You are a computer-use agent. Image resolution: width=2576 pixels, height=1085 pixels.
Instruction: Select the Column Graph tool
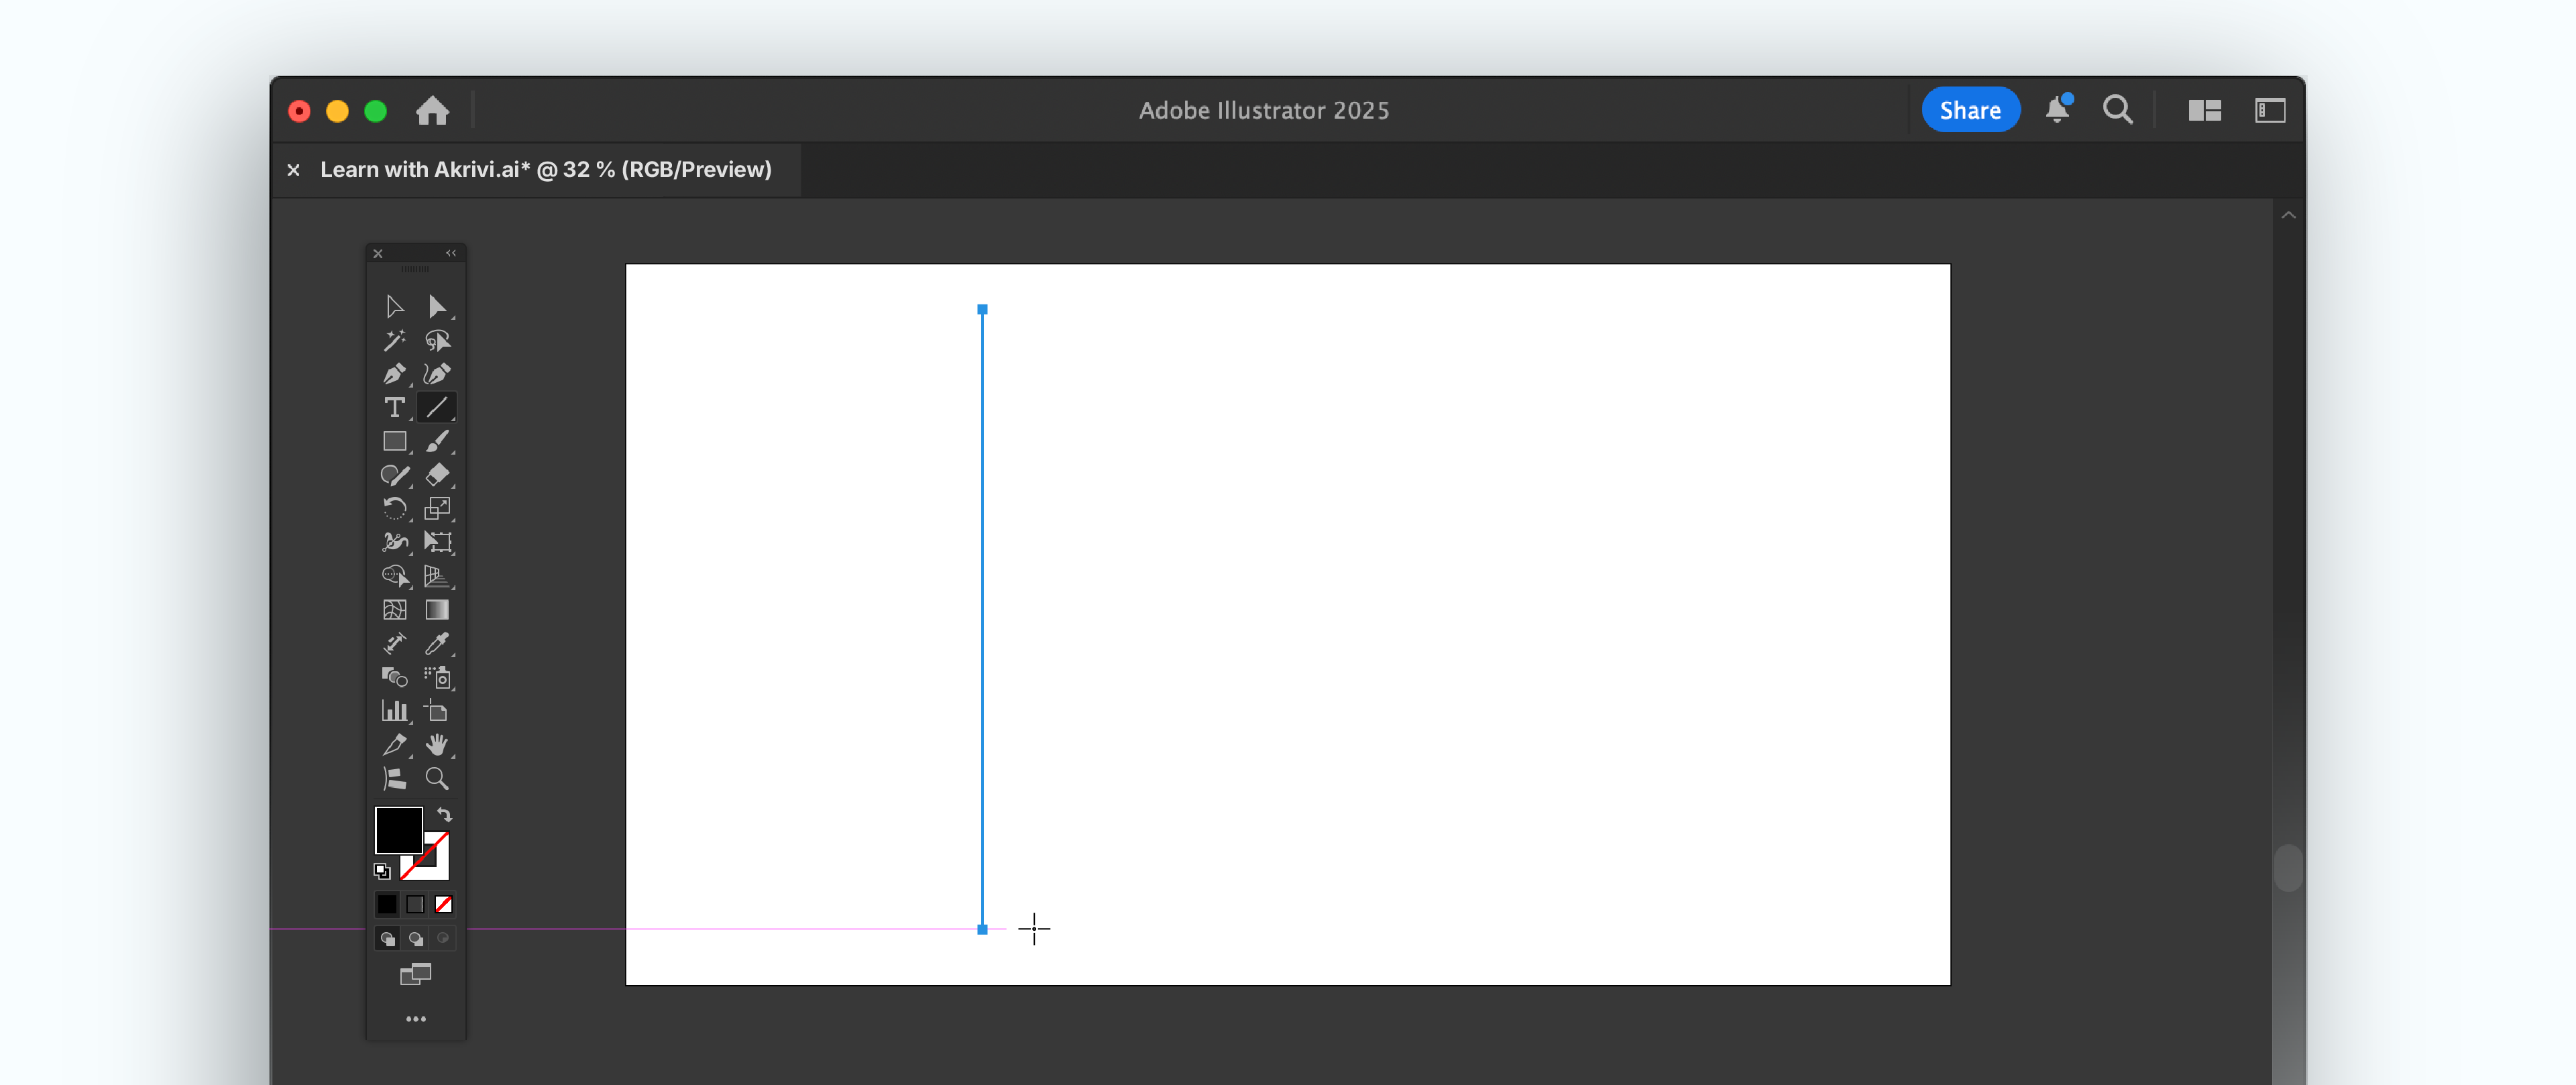(x=394, y=711)
